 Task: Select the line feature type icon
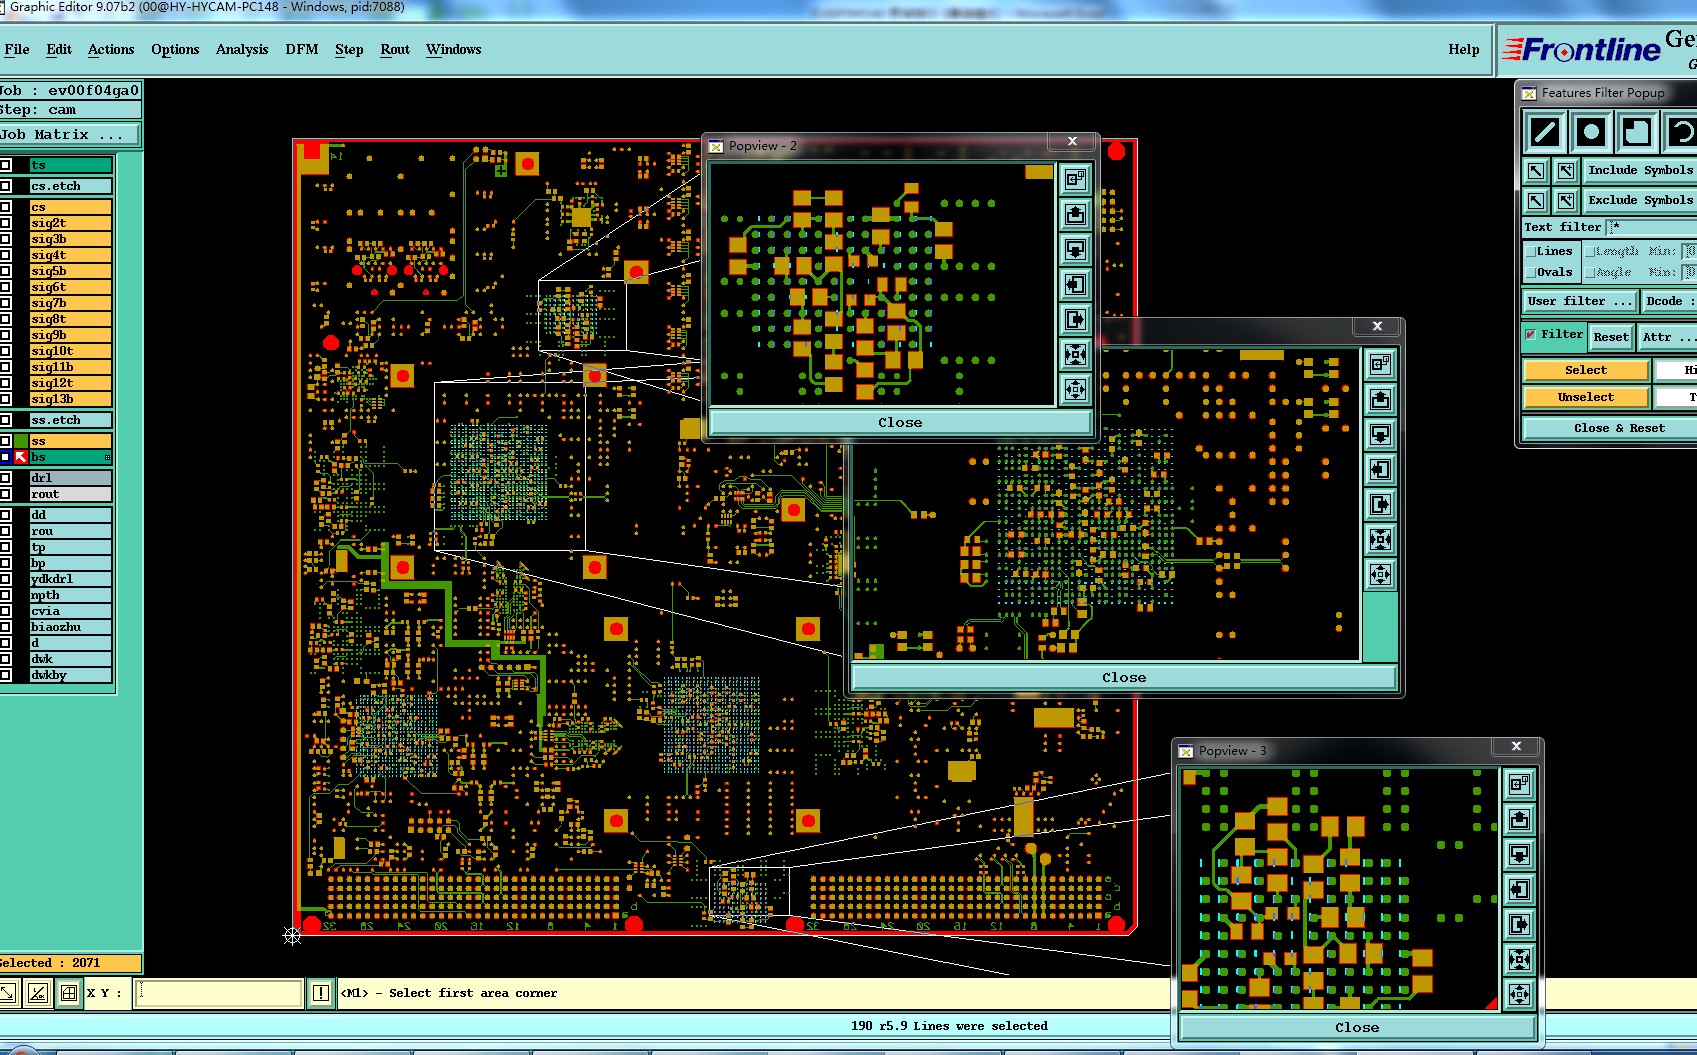[x=1544, y=132]
